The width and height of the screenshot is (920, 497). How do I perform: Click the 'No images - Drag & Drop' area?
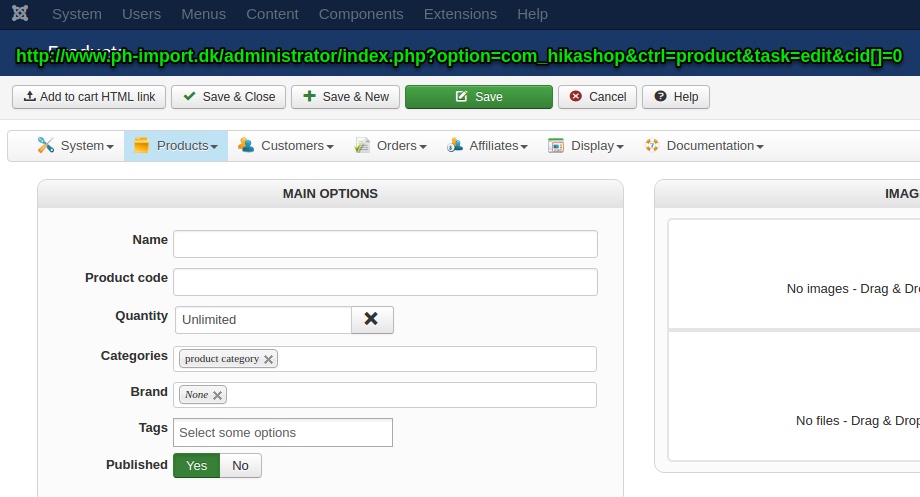(794, 274)
